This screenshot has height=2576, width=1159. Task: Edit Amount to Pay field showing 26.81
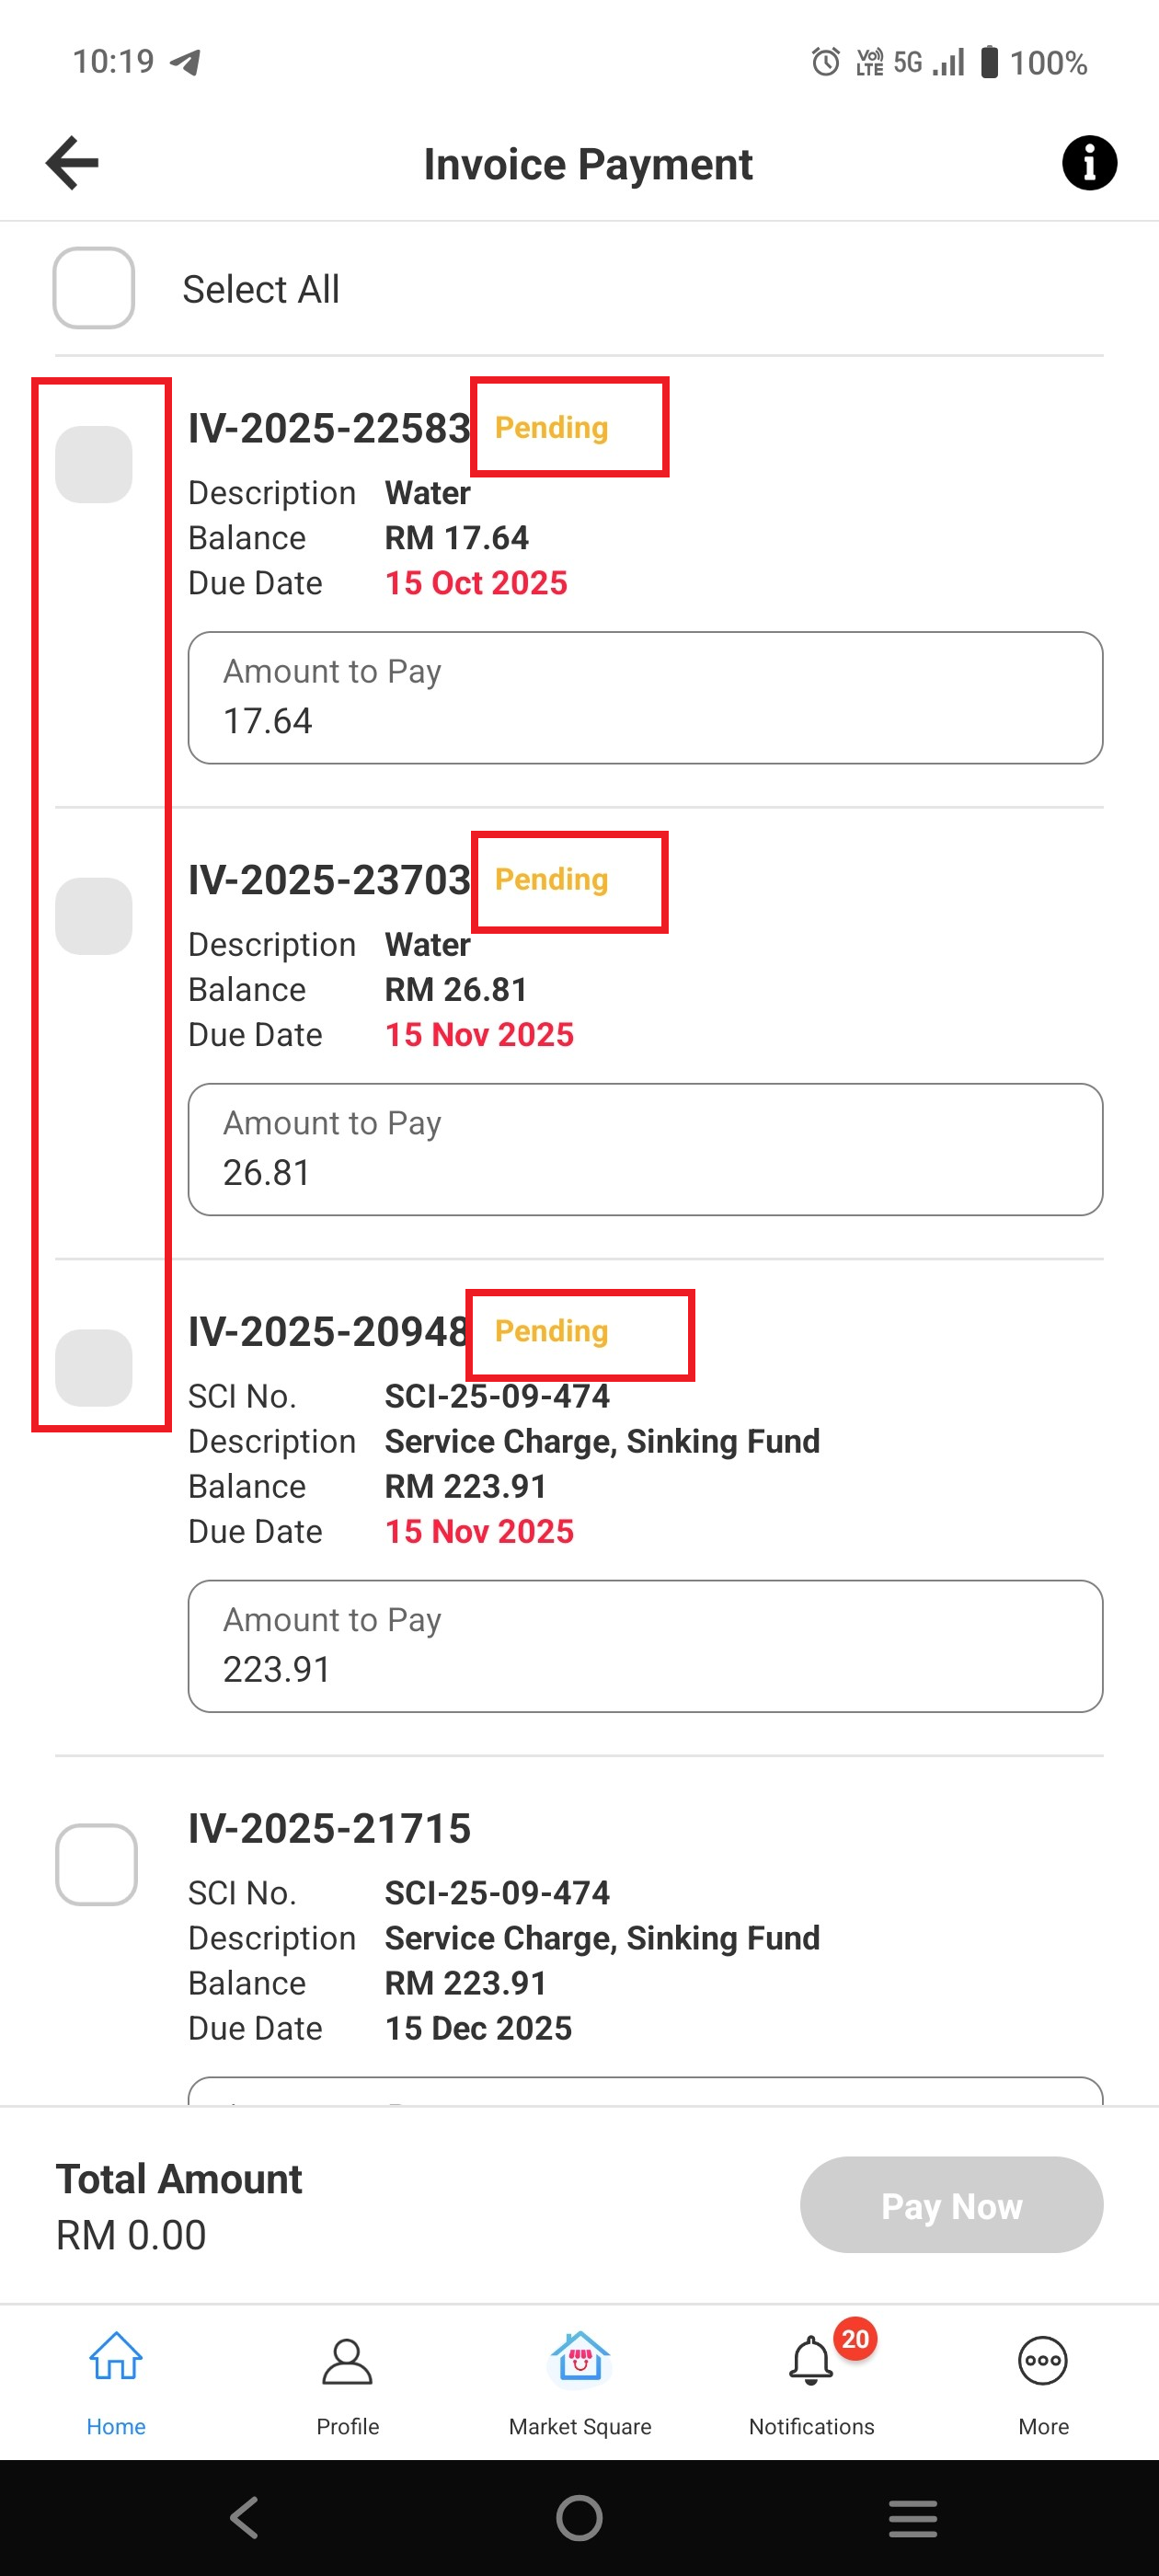pos(645,1150)
